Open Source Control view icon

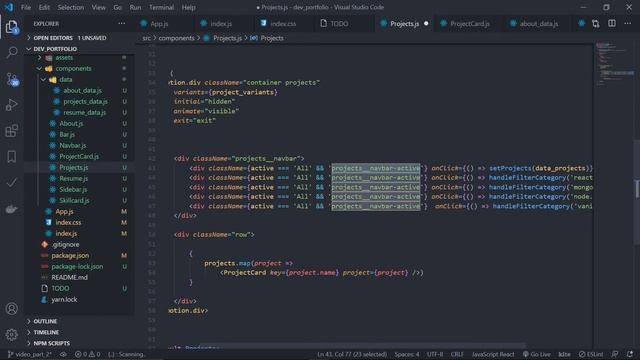12,79
